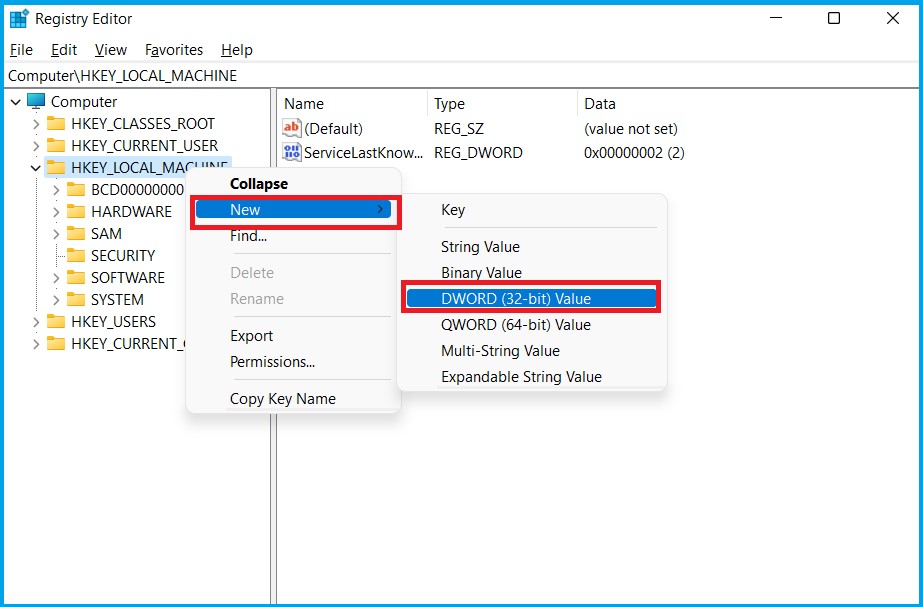Open the Edit menu

64,50
